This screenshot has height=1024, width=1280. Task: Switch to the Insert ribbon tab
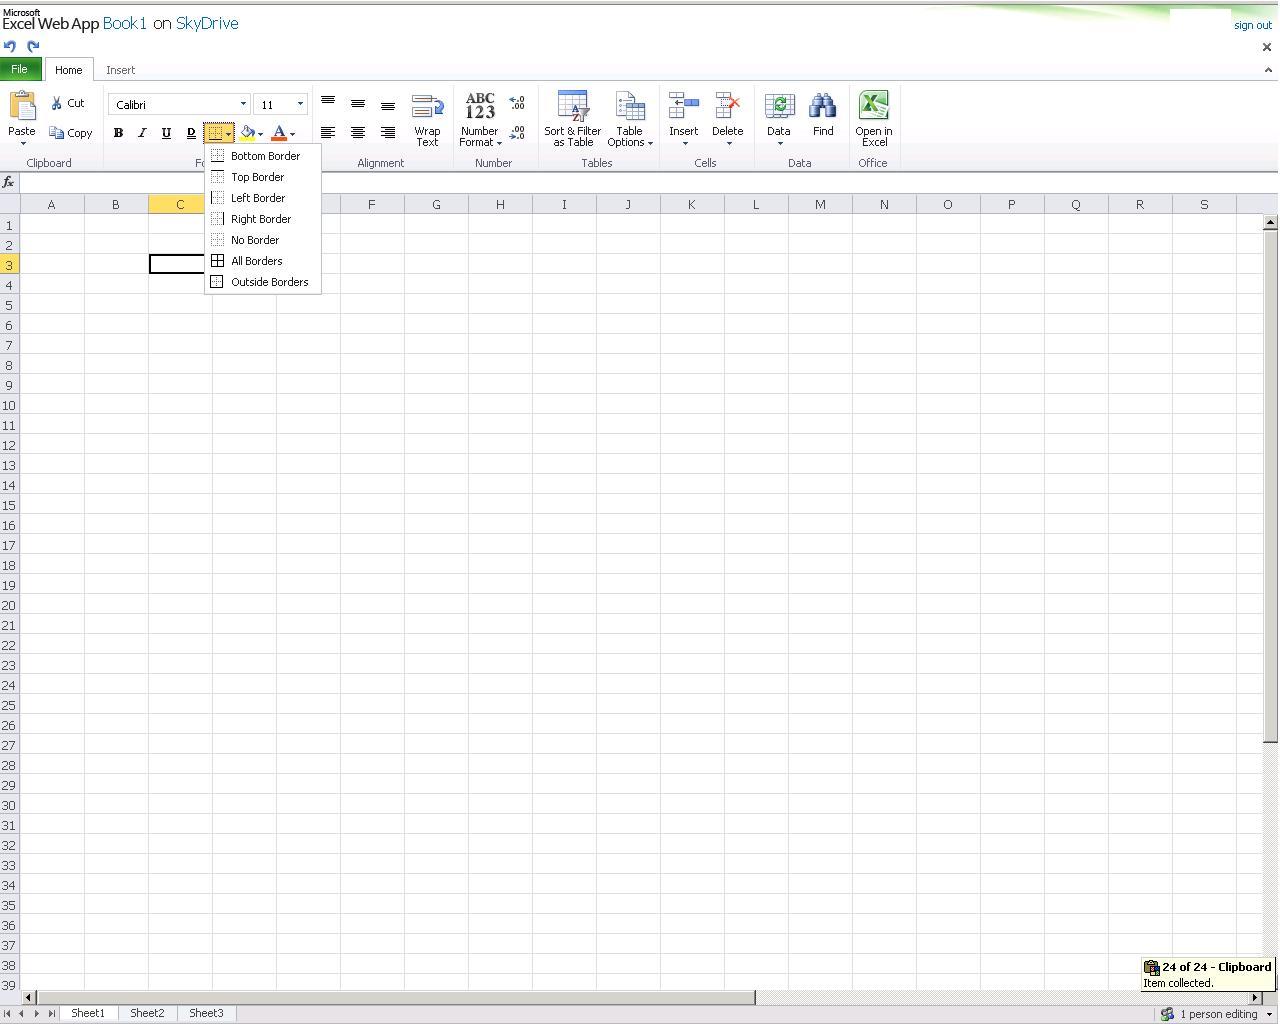(121, 70)
